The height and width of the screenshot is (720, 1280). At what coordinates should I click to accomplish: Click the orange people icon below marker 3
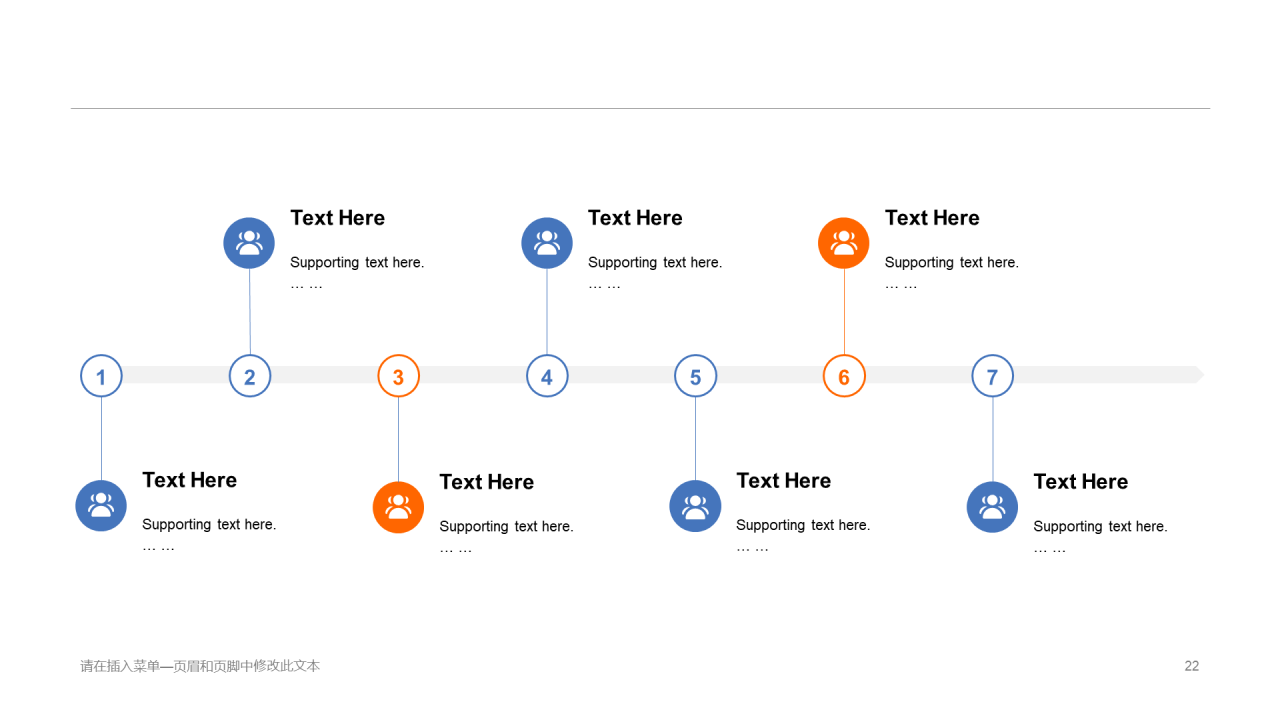(398, 507)
